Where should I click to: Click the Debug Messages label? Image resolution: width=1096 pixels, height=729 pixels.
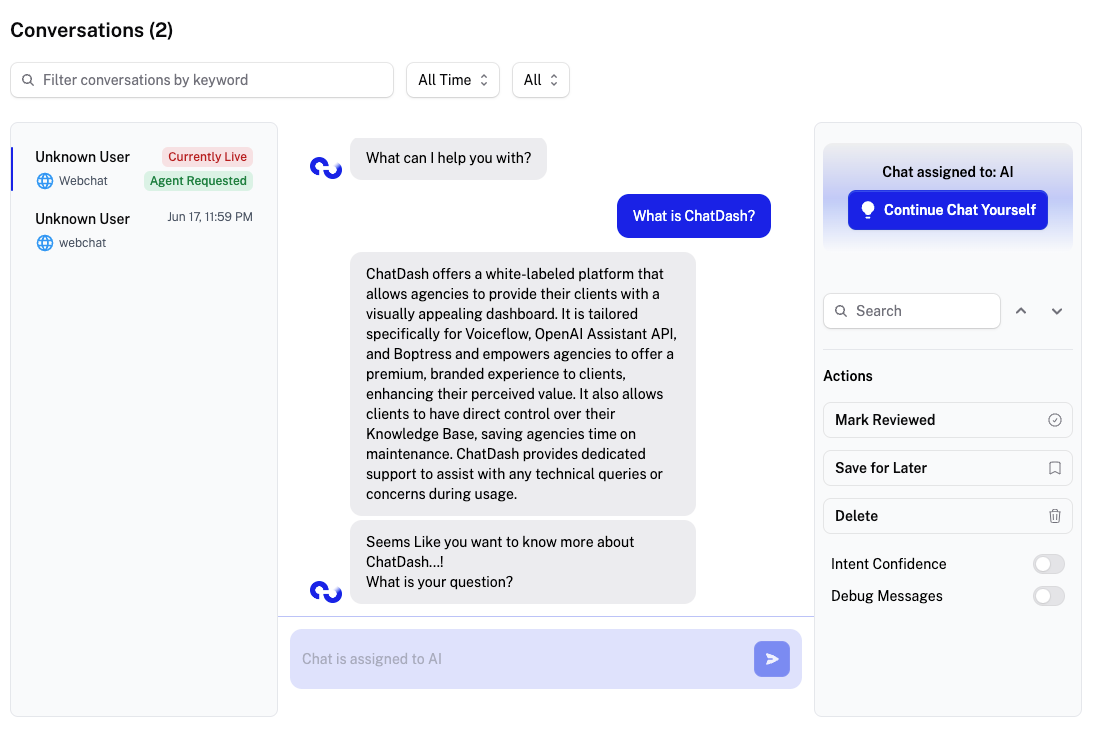click(x=887, y=596)
